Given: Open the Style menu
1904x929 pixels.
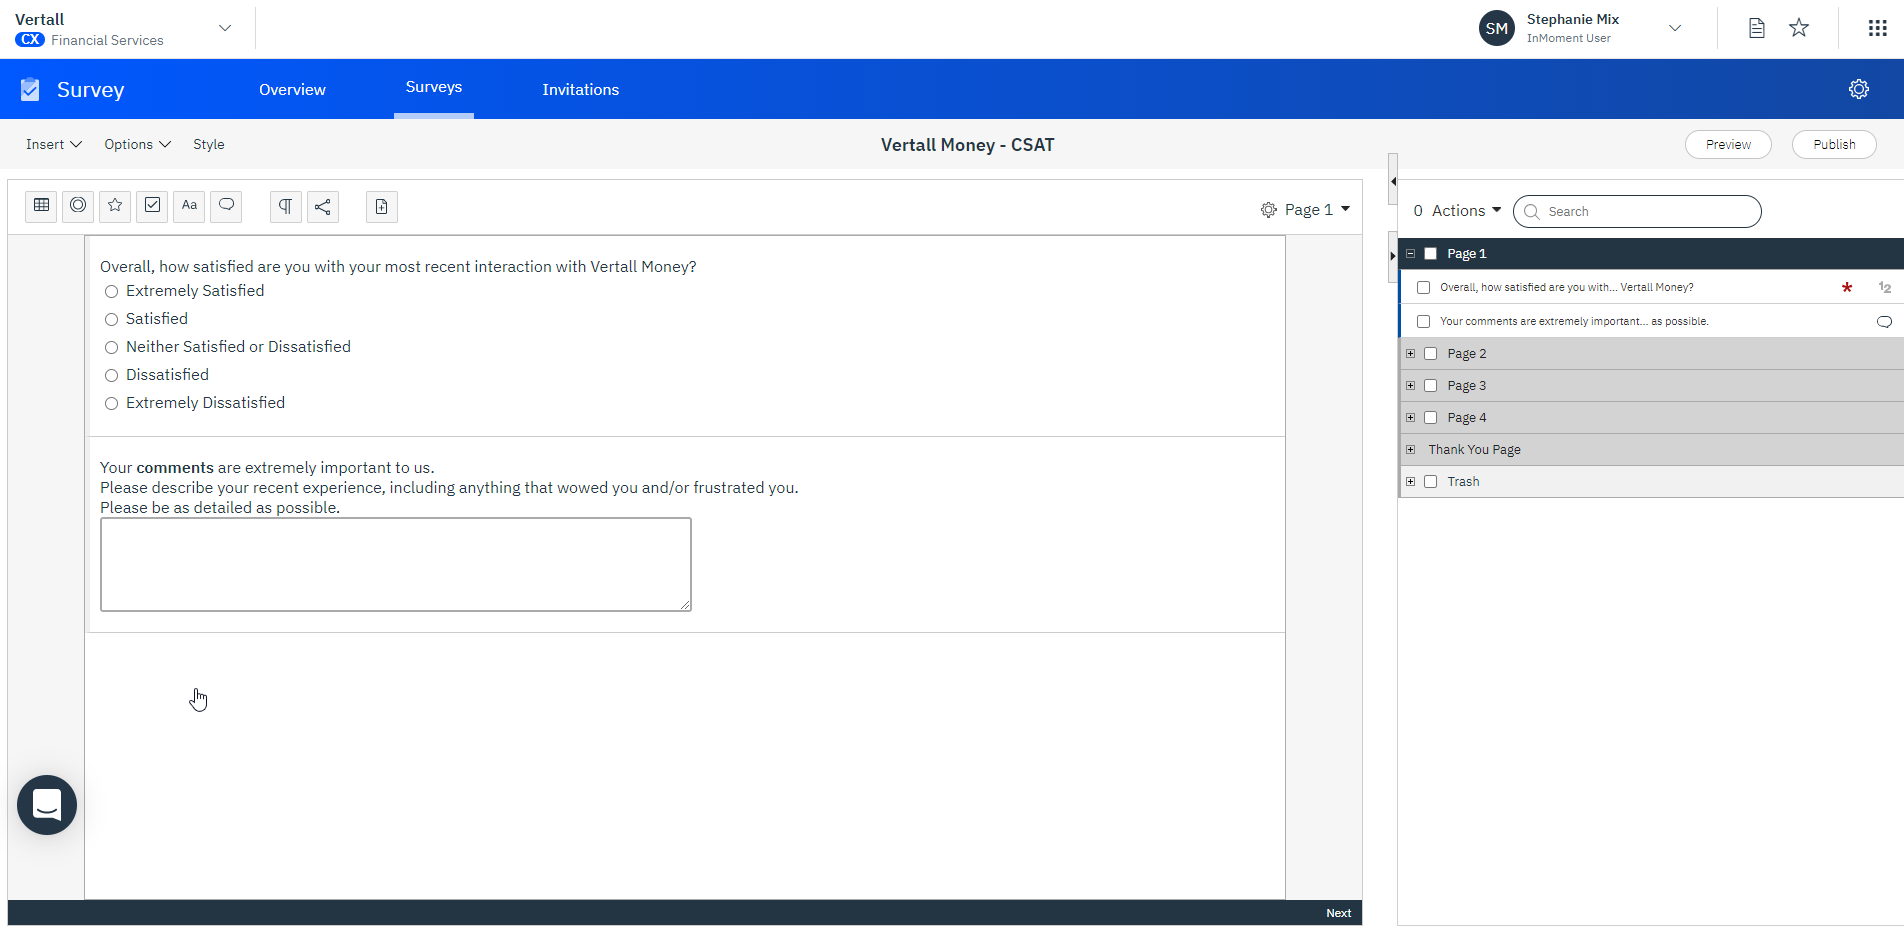Looking at the screenshot, I should coord(209,144).
